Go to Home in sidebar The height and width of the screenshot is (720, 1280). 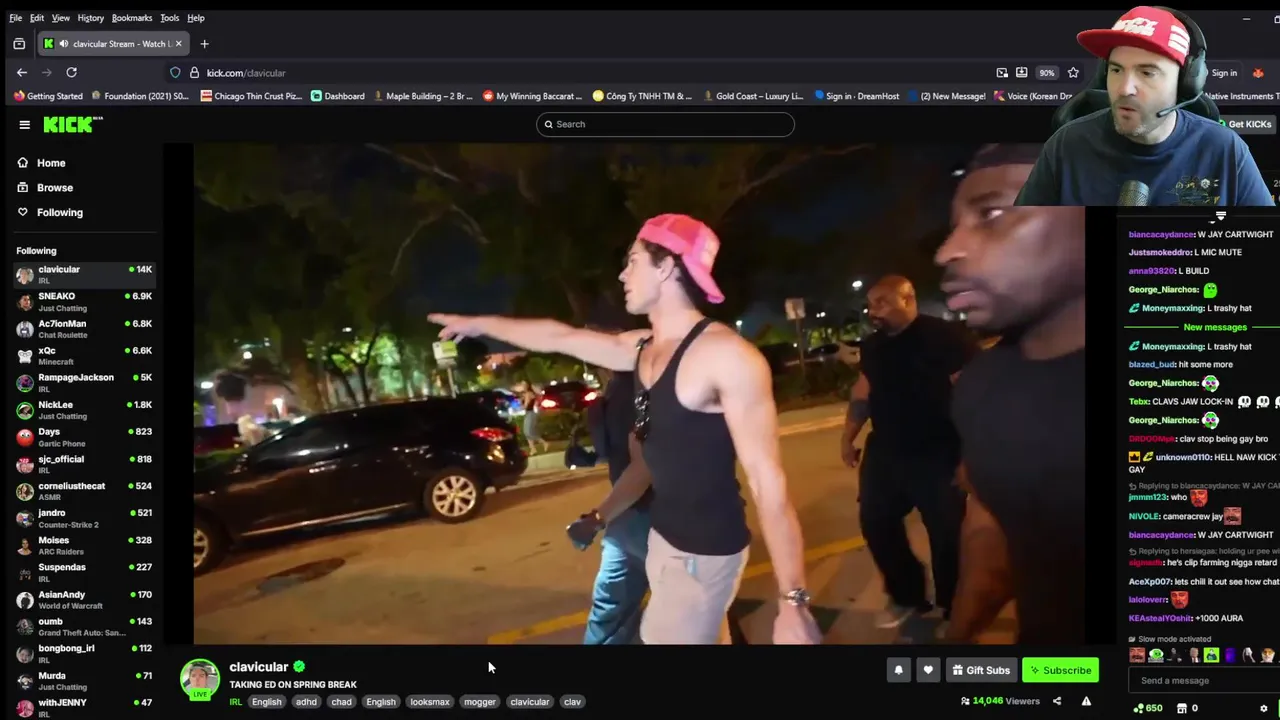[x=41, y=163]
